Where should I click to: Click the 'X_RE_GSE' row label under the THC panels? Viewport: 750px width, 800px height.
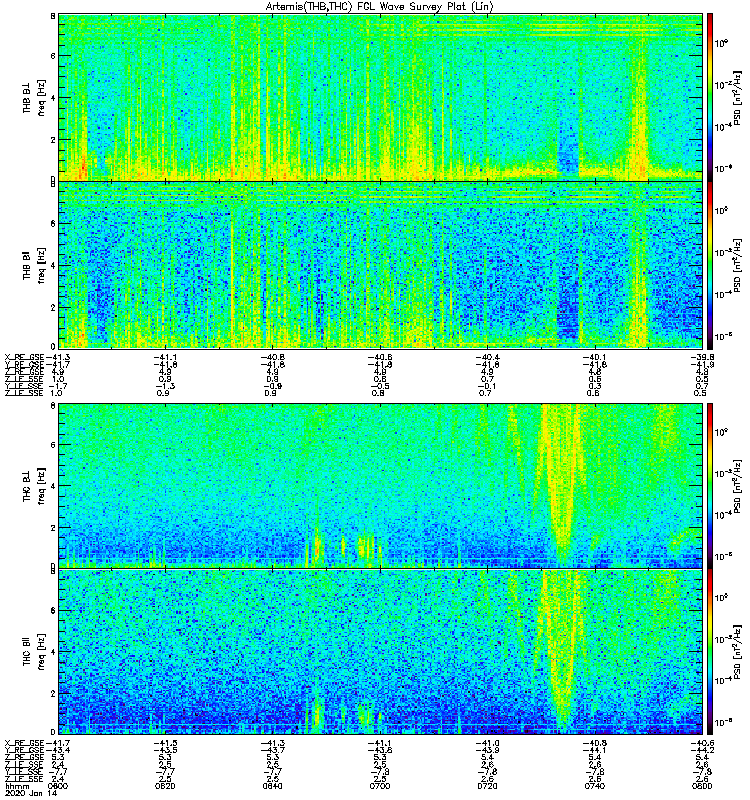24,743
